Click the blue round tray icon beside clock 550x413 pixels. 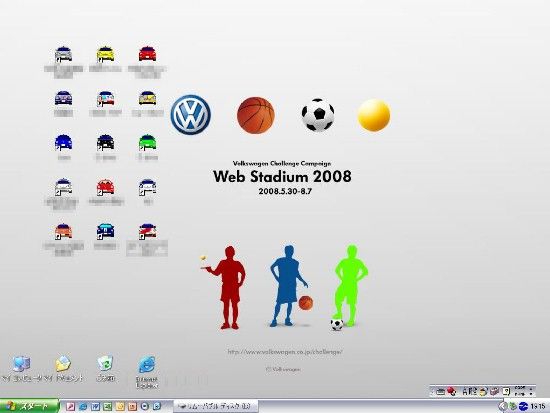pyautogui.click(x=523, y=406)
